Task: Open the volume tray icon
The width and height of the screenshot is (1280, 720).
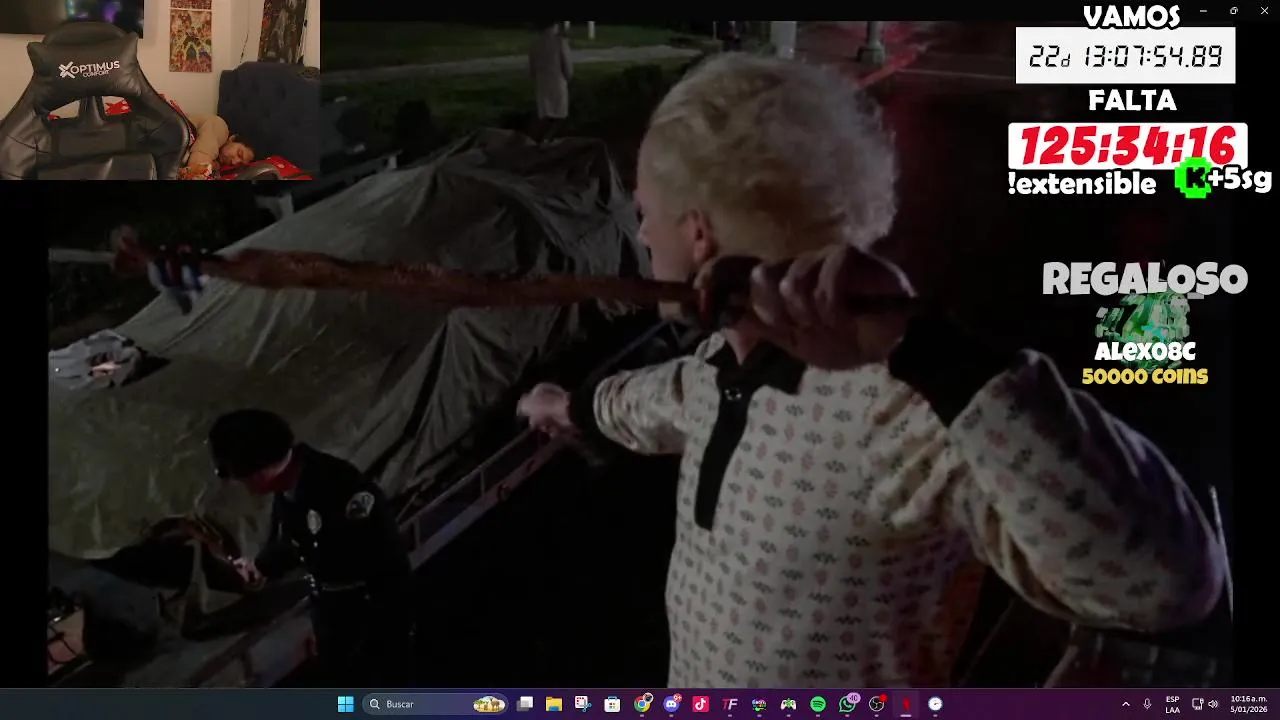Action: 1214,704
